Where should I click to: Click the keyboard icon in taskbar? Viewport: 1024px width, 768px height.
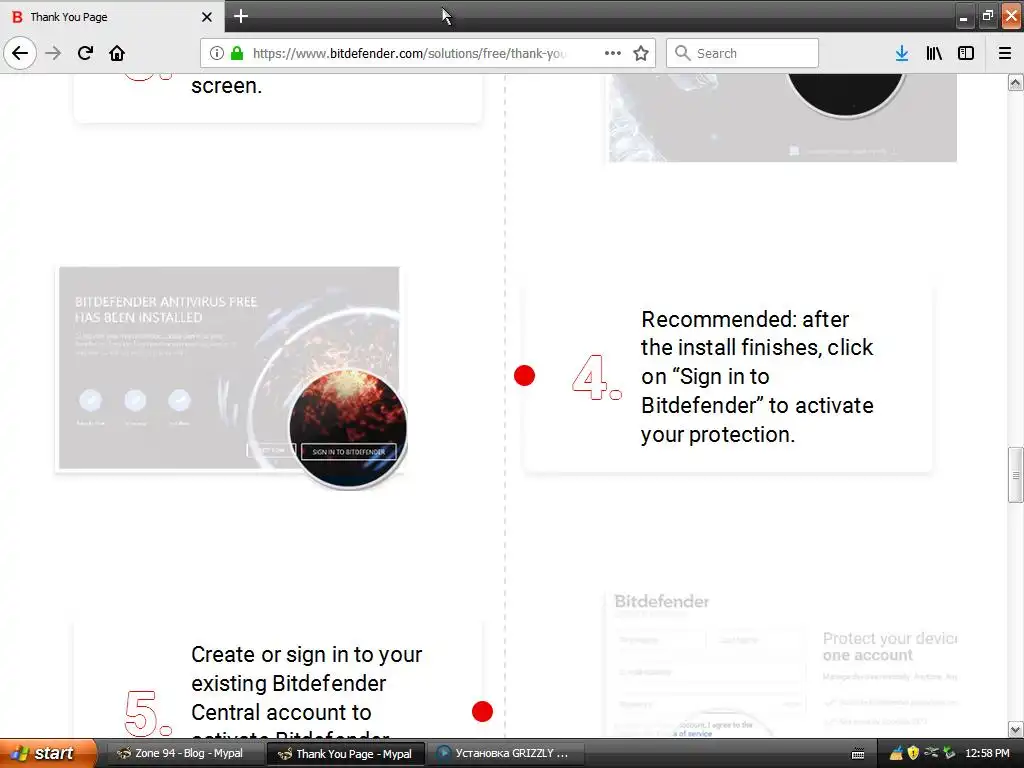[x=858, y=754]
